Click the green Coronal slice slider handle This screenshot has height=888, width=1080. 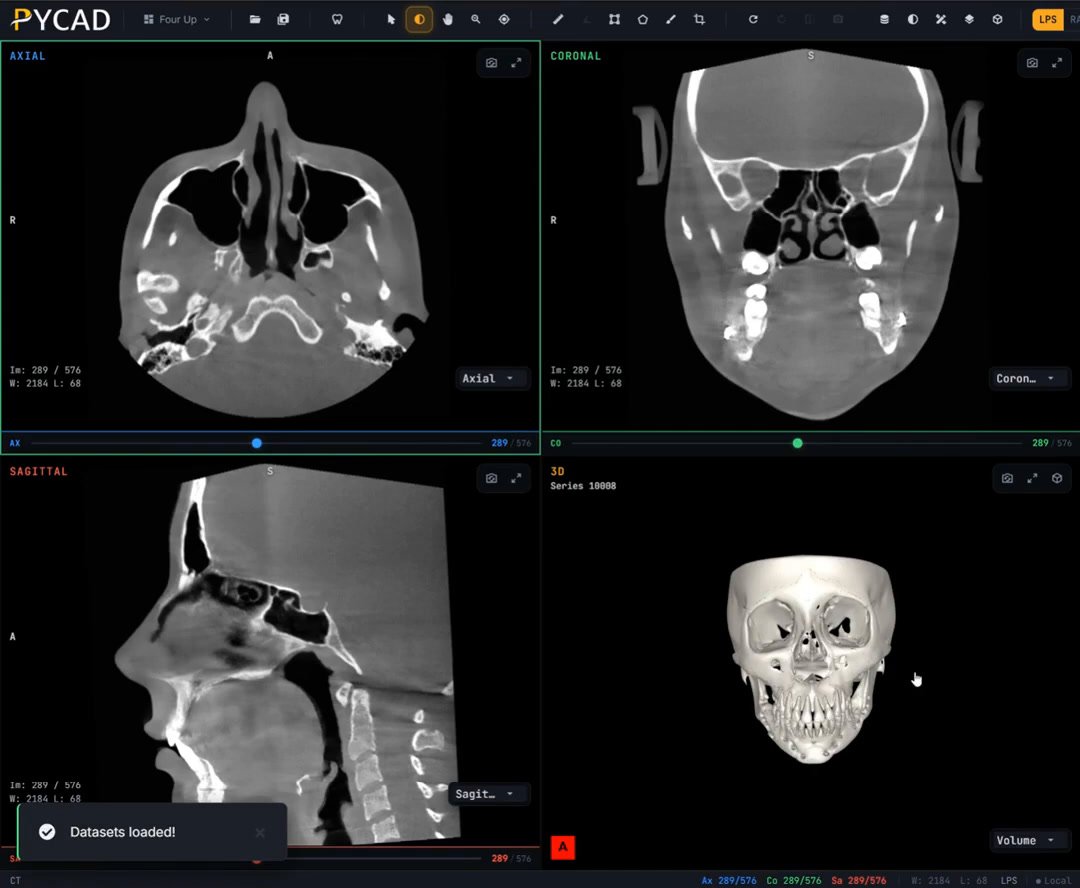[x=798, y=443]
